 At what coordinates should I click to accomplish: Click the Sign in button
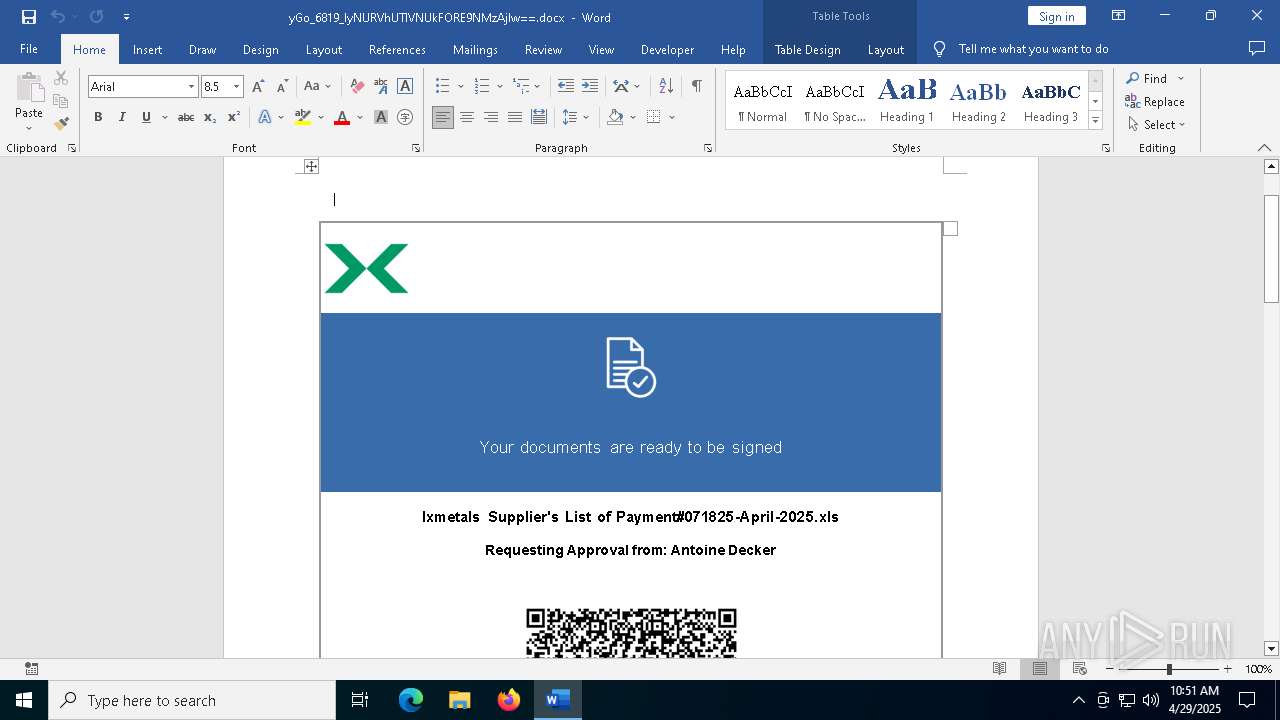[x=1056, y=16]
